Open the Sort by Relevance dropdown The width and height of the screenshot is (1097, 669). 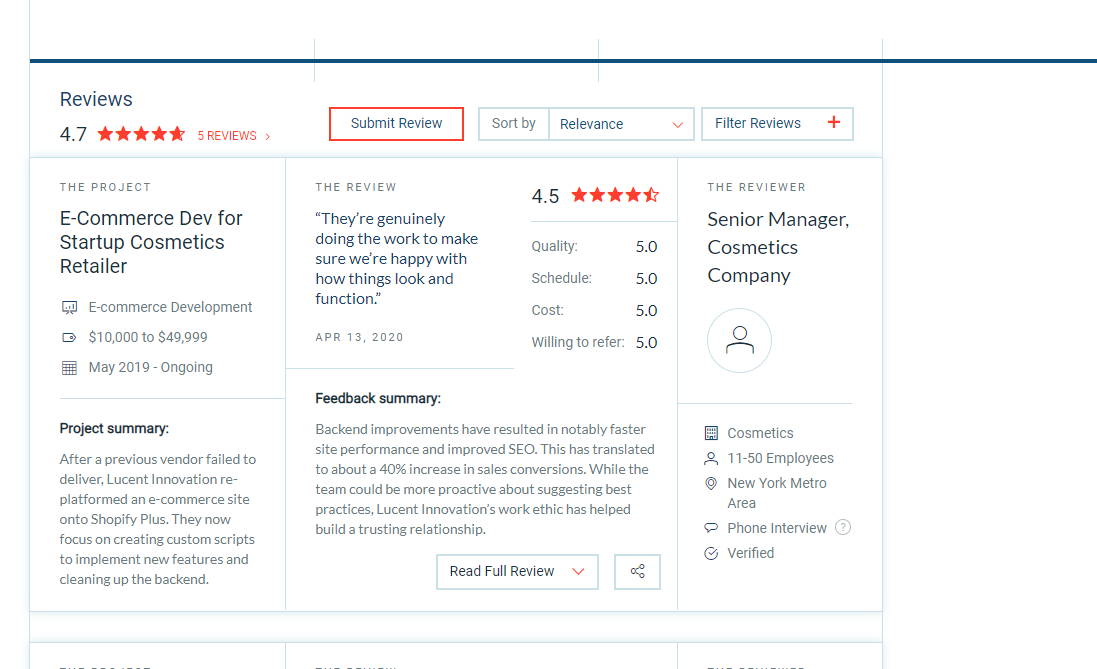tap(621, 124)
